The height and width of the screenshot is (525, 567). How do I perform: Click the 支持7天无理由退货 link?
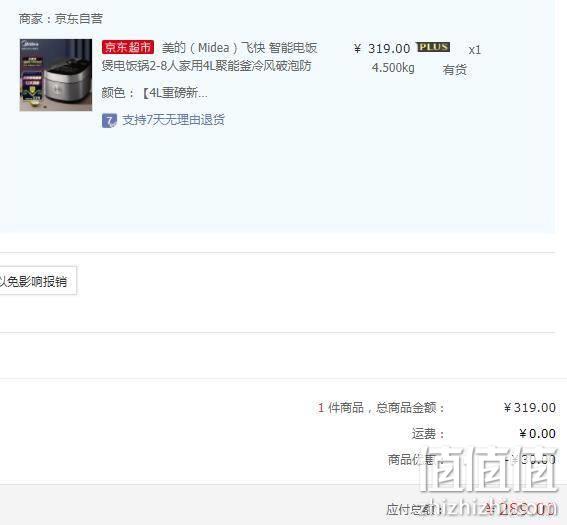coord(173,120)
